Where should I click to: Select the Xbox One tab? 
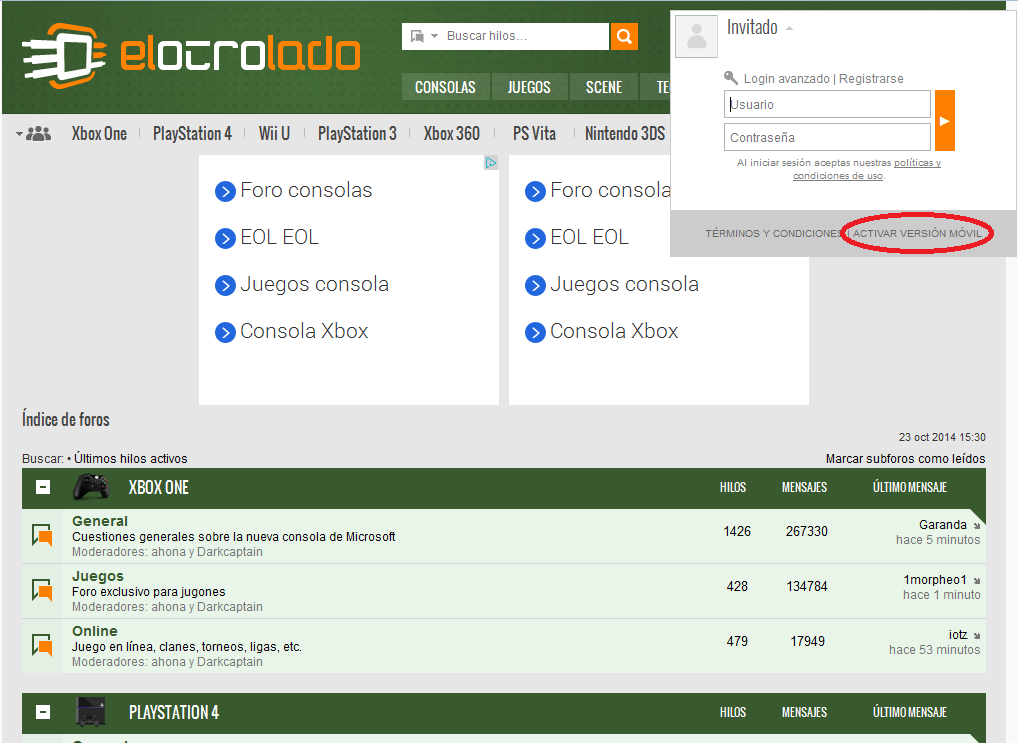click(99, 134)
